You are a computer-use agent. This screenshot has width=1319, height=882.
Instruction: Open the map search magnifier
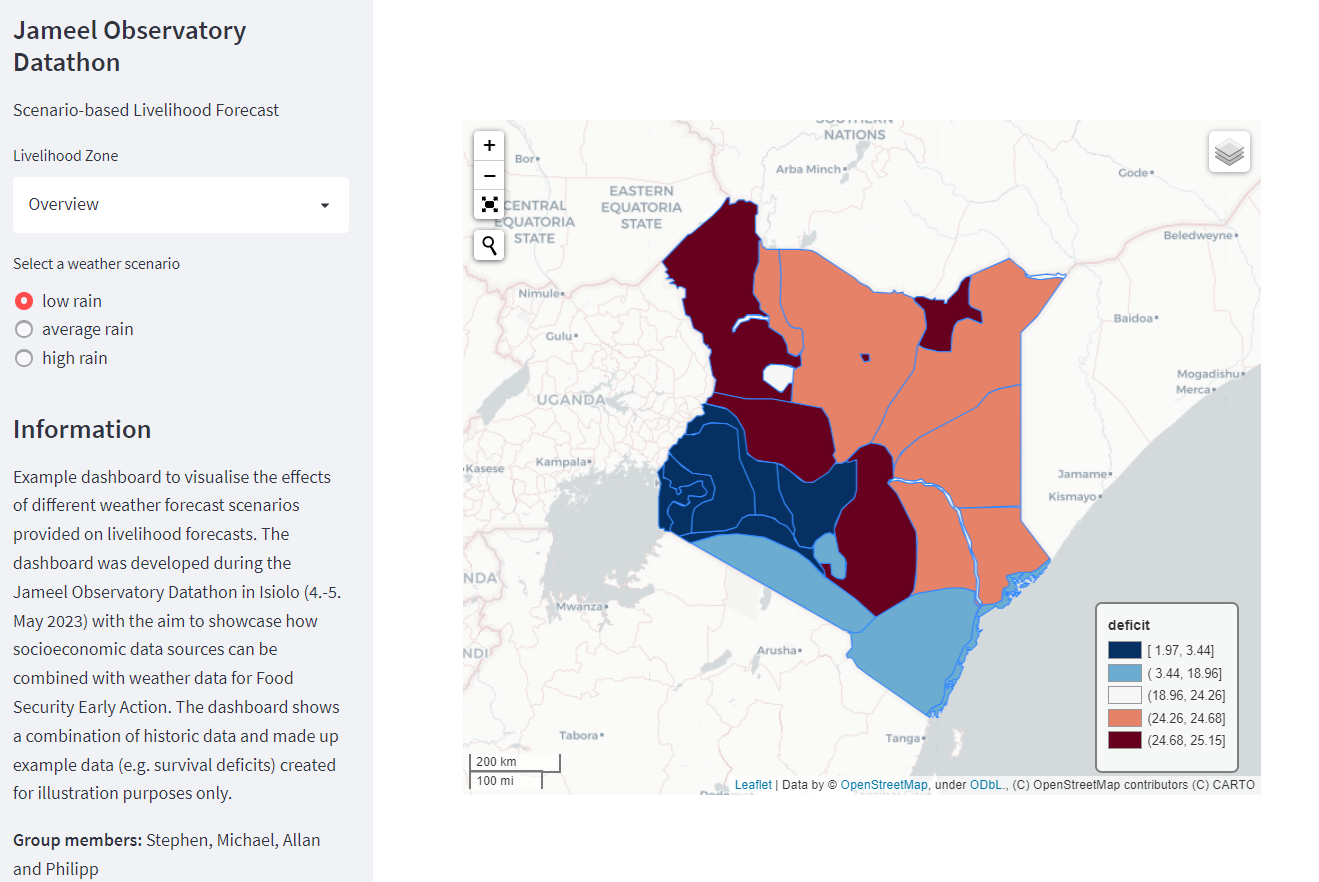(489, 244)
